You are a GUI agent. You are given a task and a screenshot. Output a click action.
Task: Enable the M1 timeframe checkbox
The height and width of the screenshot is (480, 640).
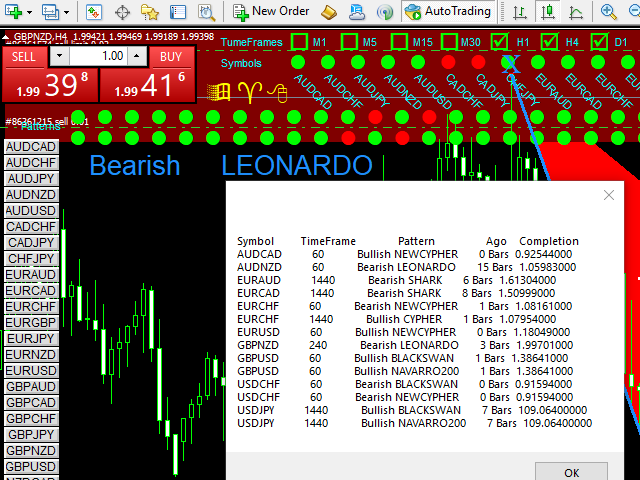[299, 42]
